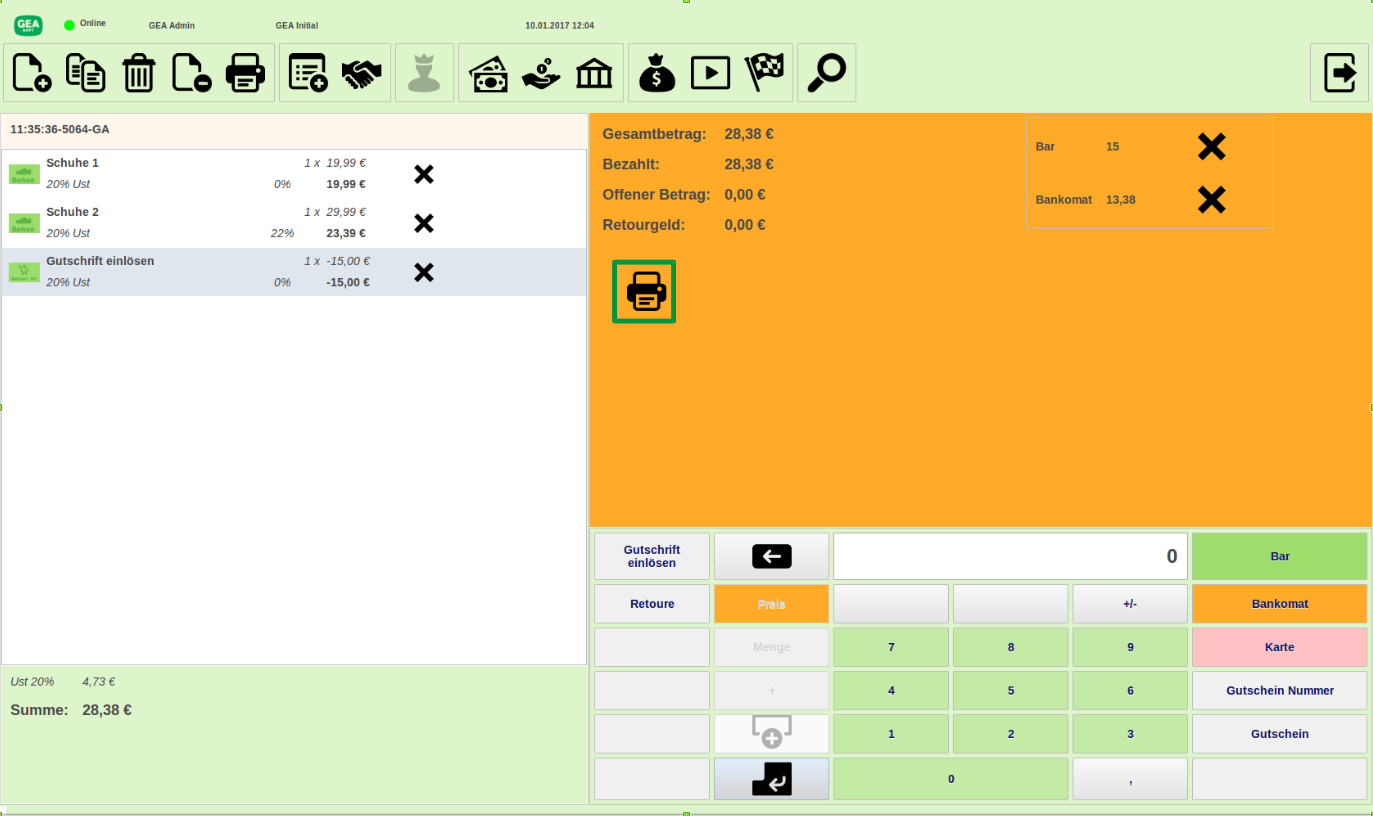Remove the Bankomat payment of 13,38
The height and width of the screenshot is (816, 1373).
click(x=1211, y=200)
